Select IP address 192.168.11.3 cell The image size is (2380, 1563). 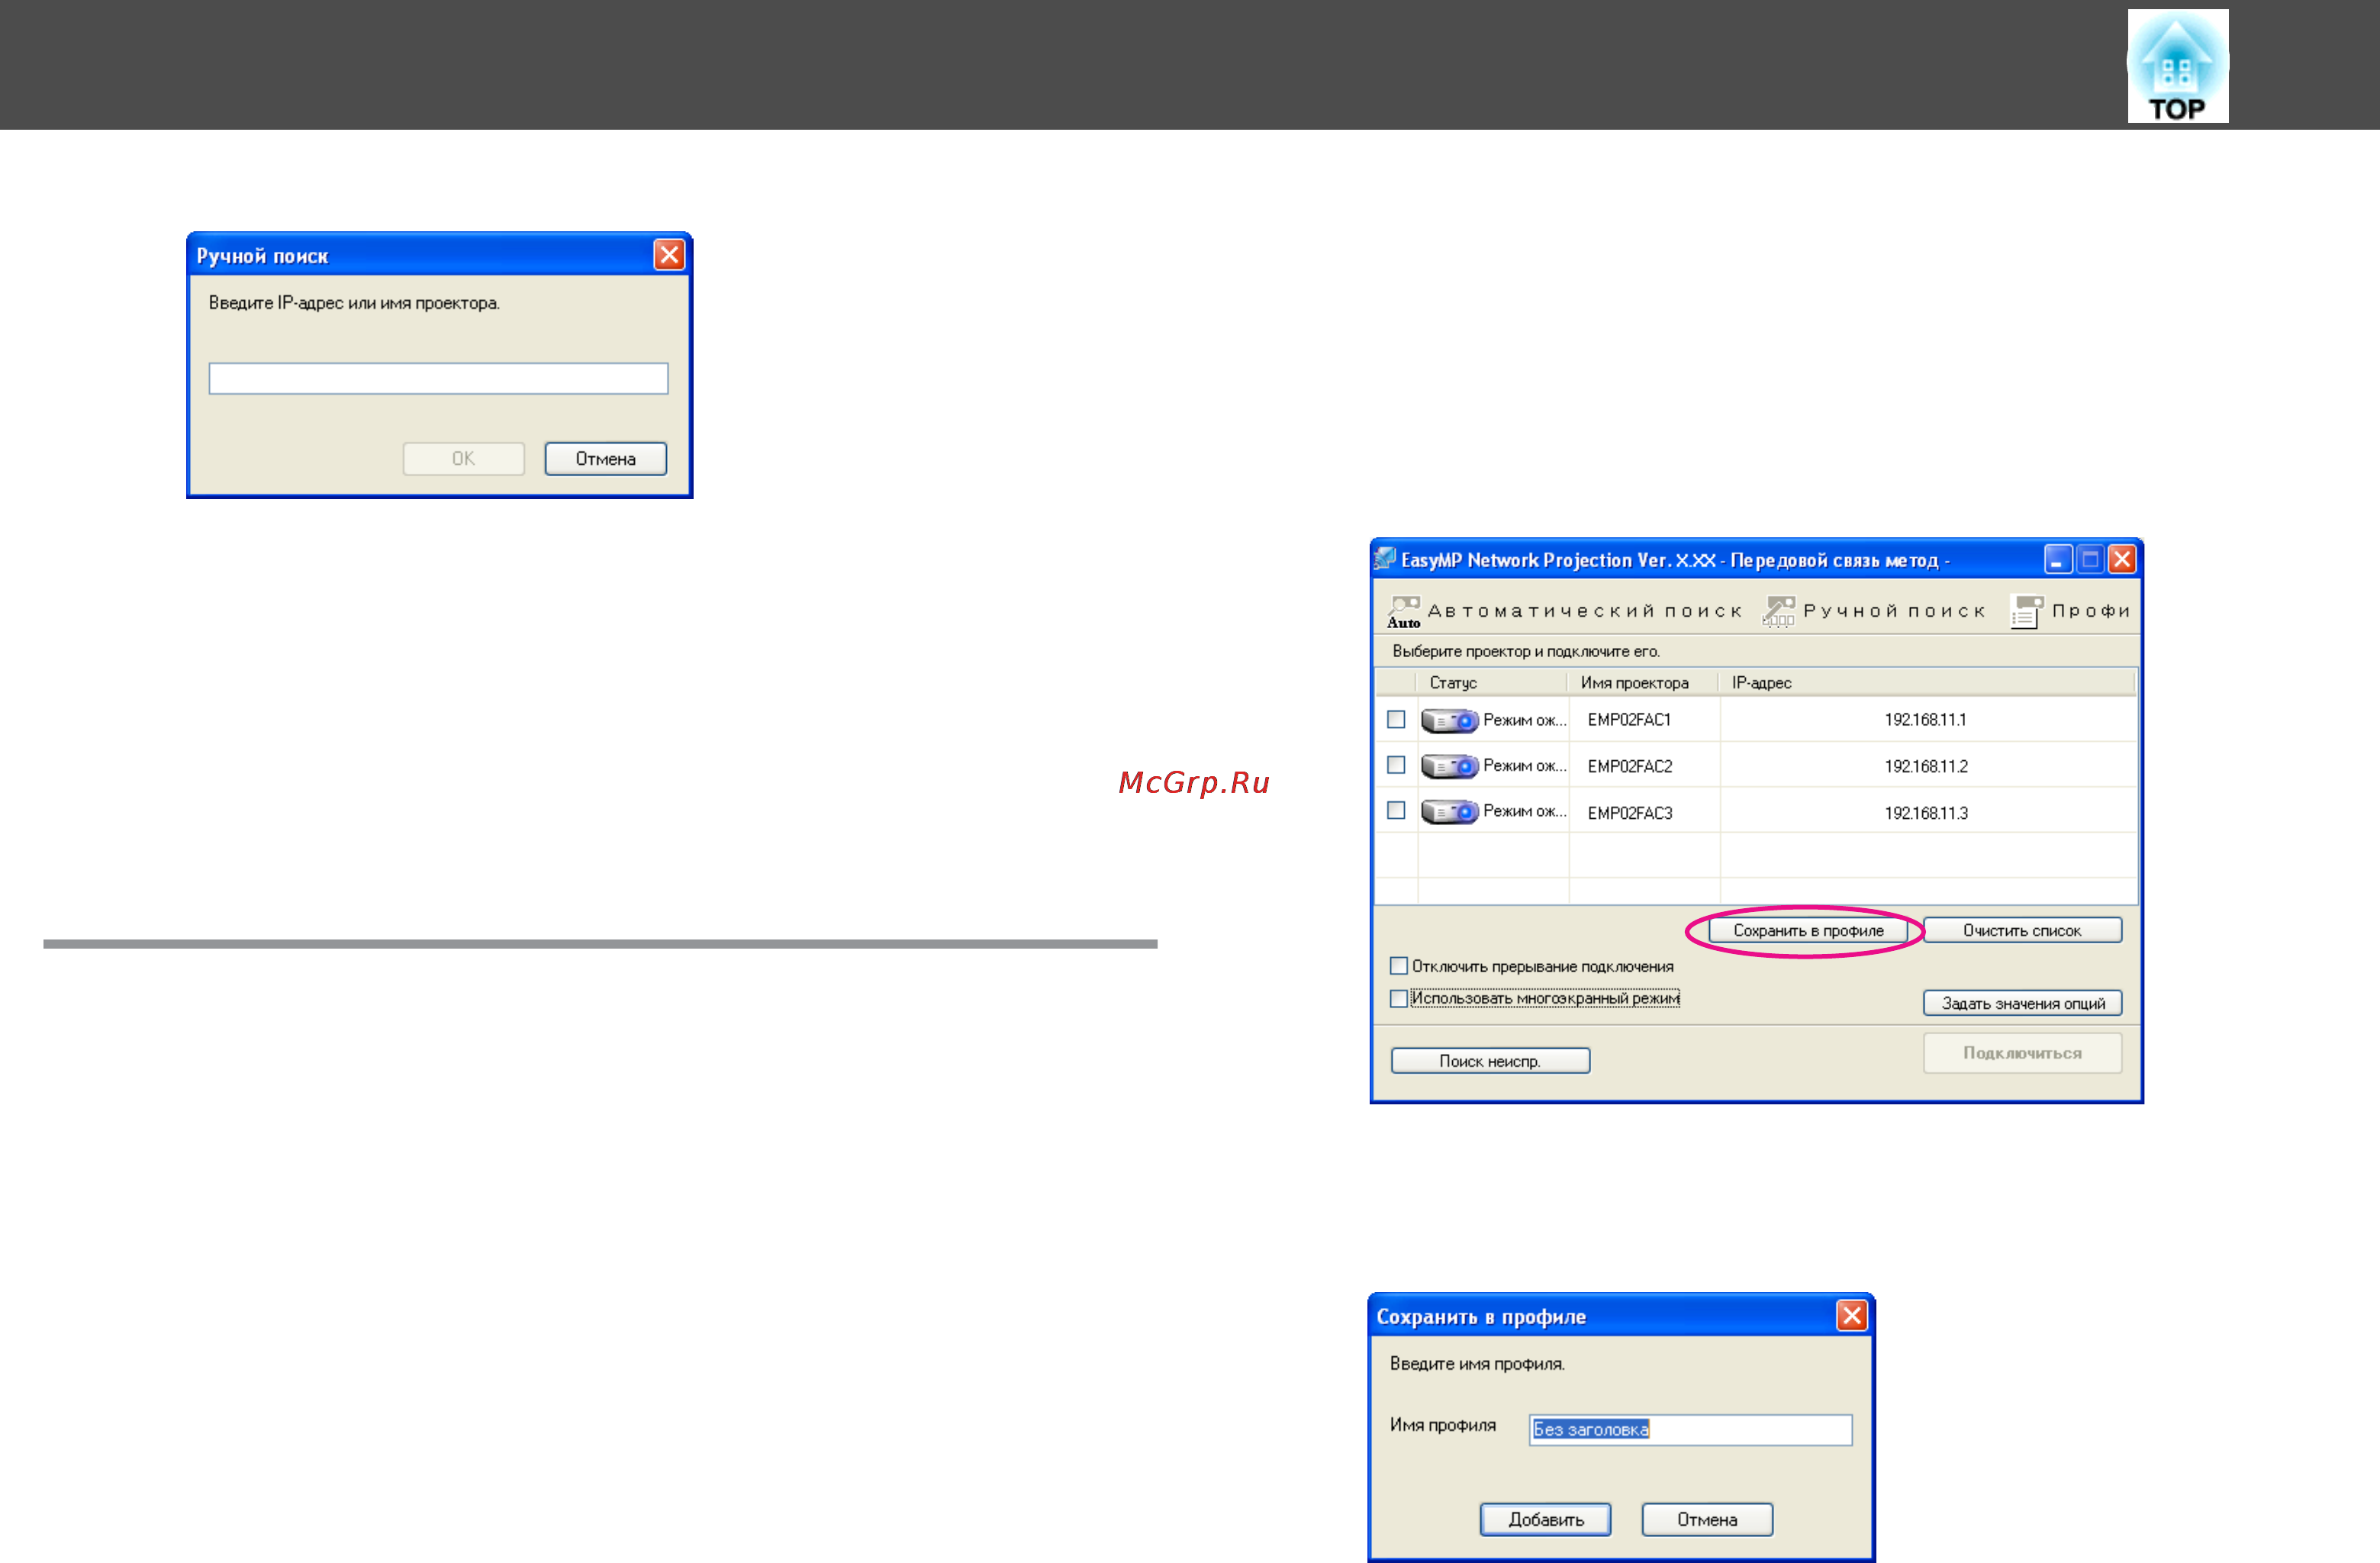point(1927,812)
